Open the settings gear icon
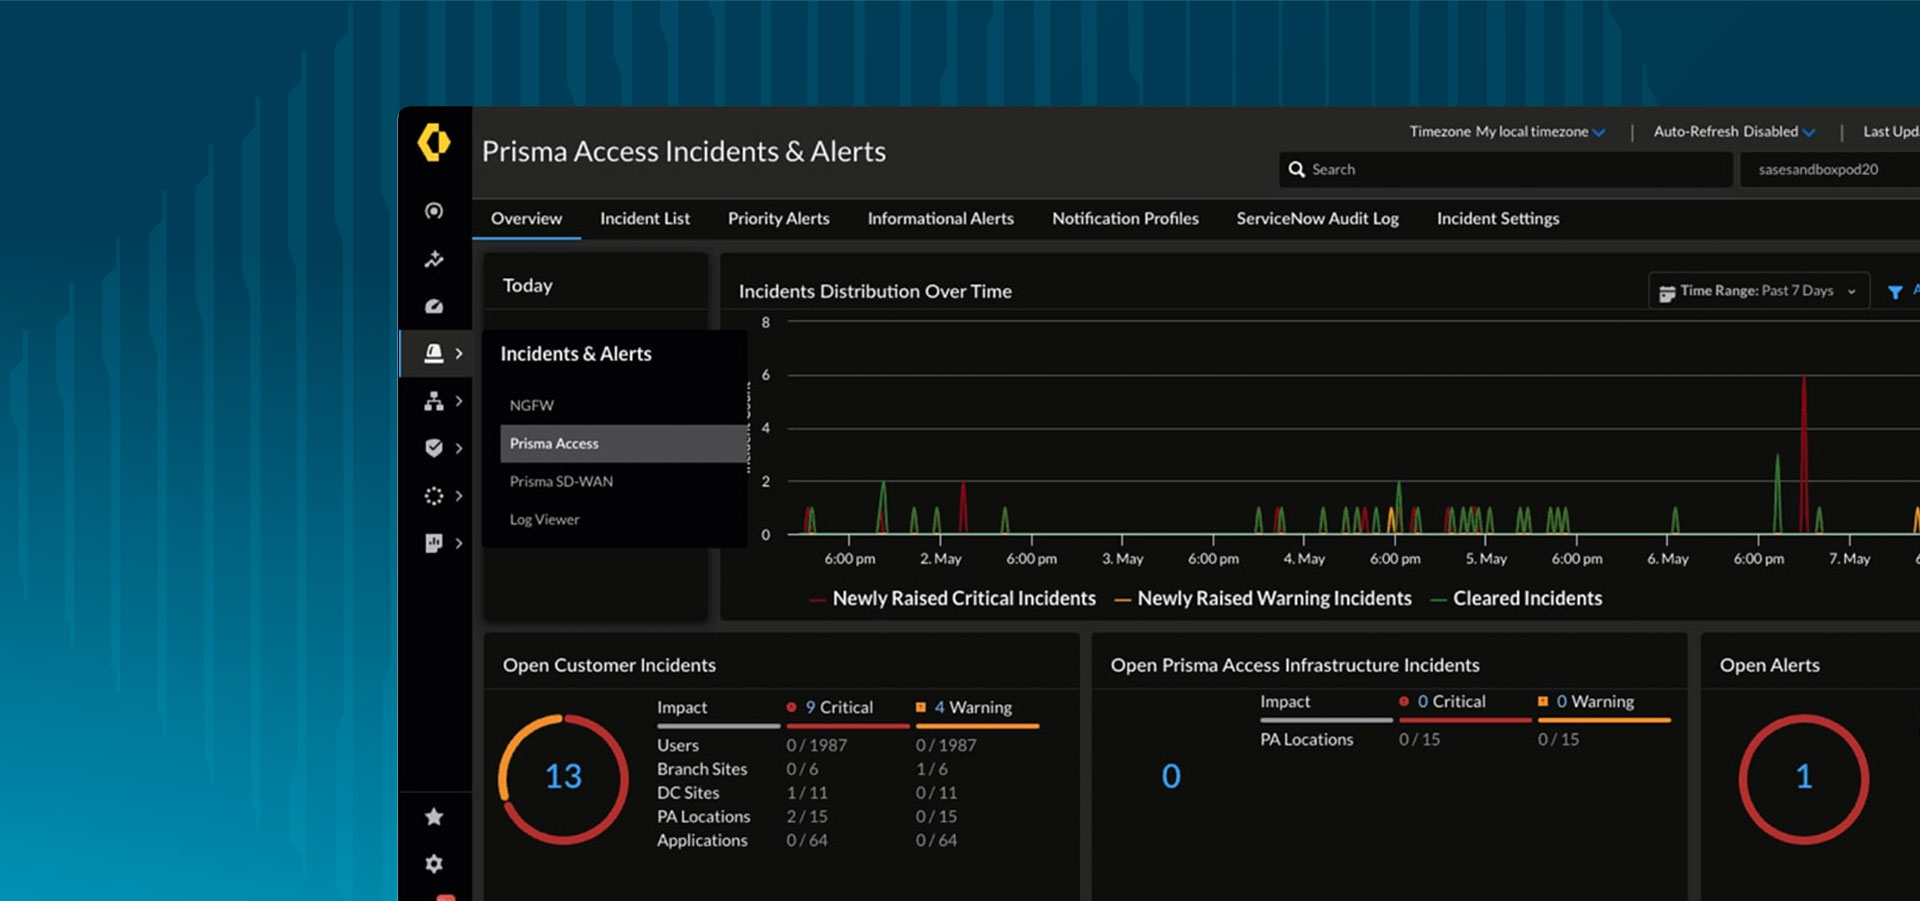The width and height of the screenshot is (1920, 901). pos(434,863)
